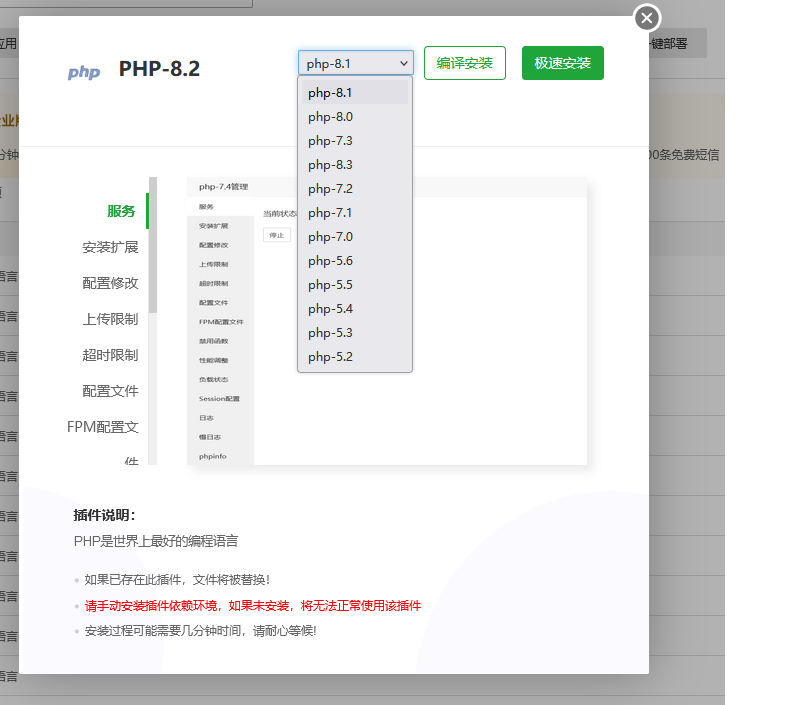Click the green 极速安装 fast install button
The height and width of the screenshot is (705, 800).
(563, 63)
